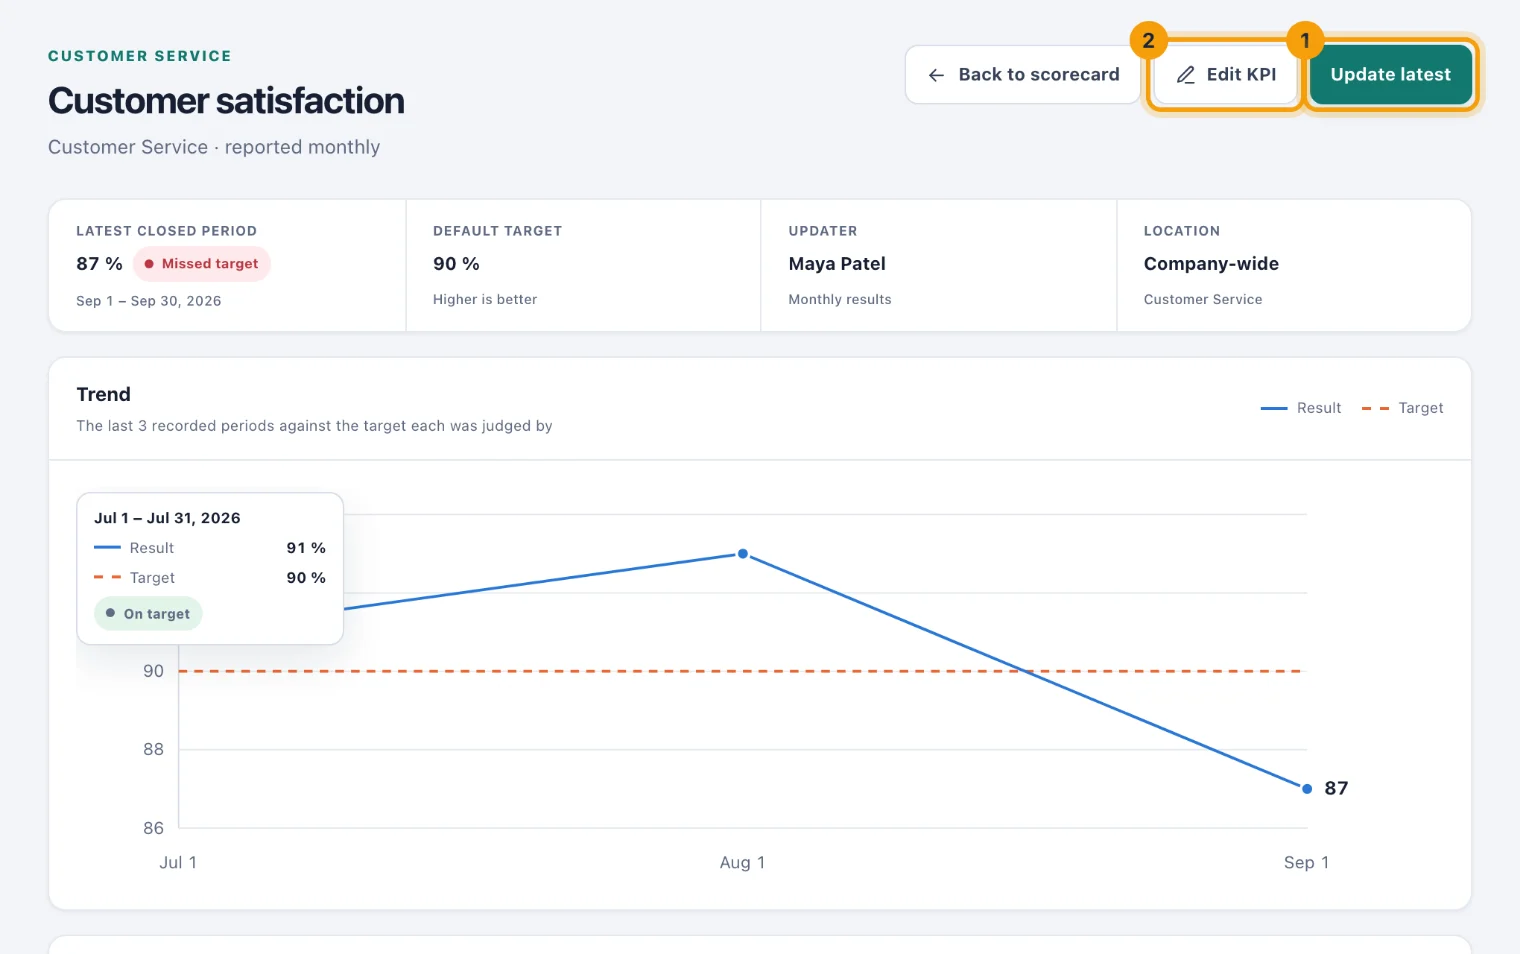Select the September data point on the trend line

pyautogui.click(x=1307, y=789)
